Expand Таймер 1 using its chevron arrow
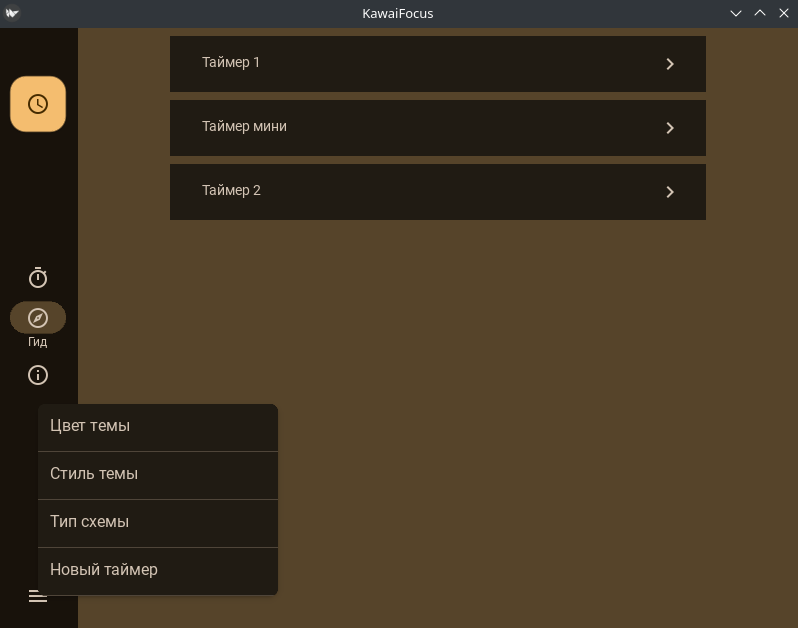Screen dimensions: 798x628 click(x=670, y=64)
